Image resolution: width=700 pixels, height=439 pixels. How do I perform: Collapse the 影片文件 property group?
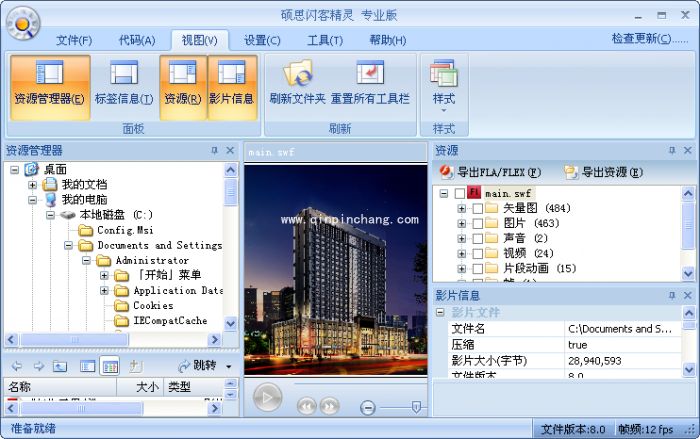click(x=440, y=312)
